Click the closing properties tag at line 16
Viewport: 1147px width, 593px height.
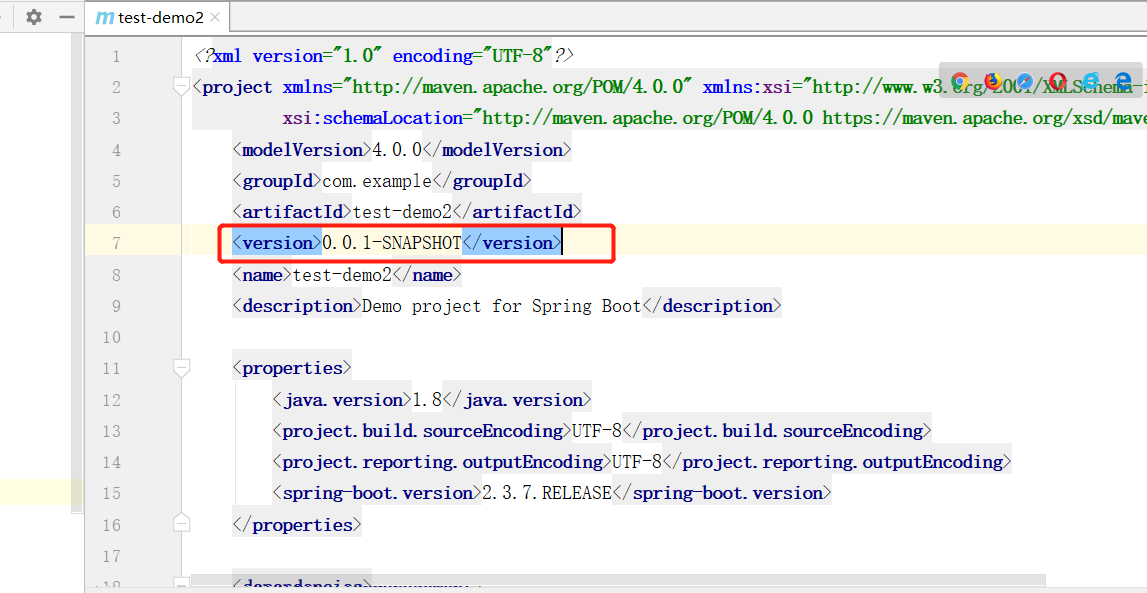tap(297, 524)
